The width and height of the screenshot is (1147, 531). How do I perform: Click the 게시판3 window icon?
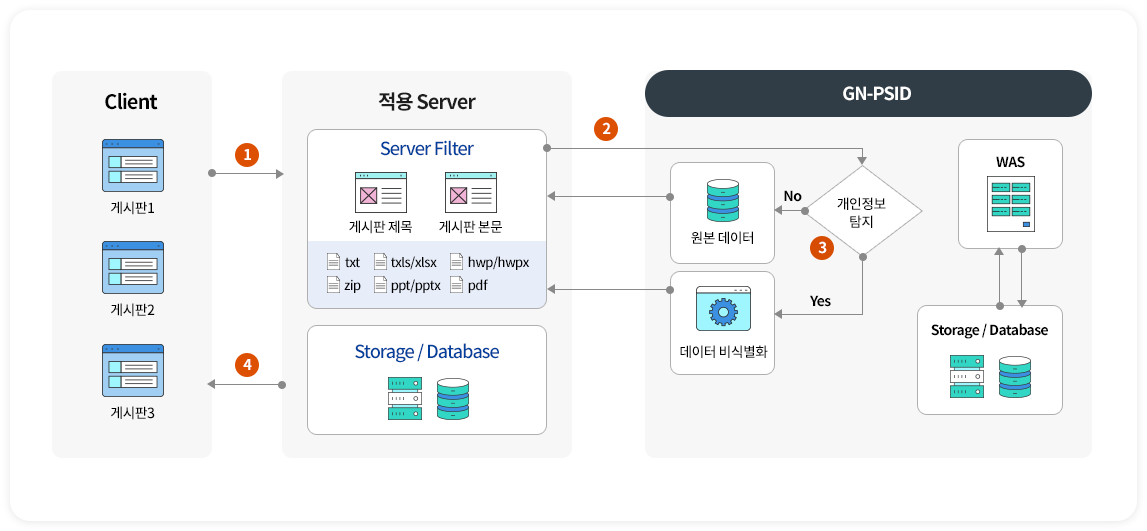(132, 370)
